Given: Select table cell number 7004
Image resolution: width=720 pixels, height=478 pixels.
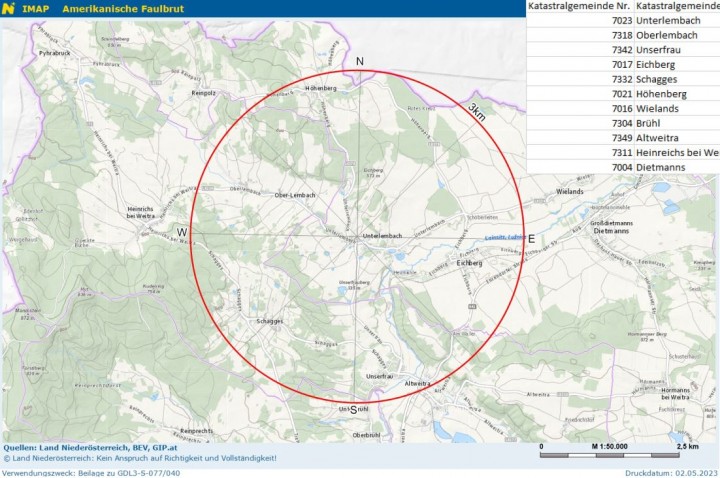Looking at the screenshot, I should (x=622, y=168).
